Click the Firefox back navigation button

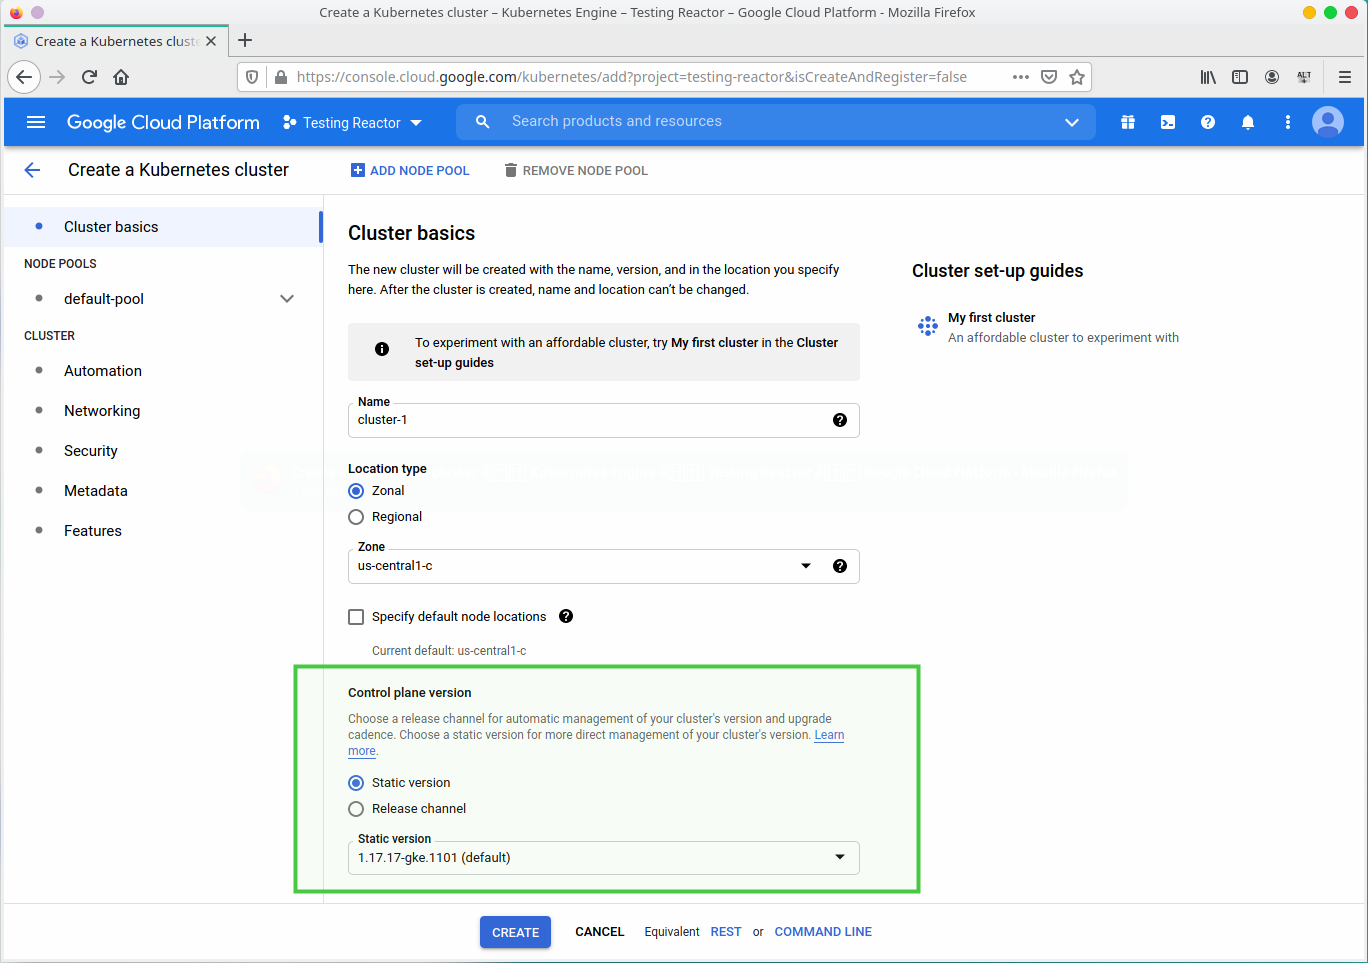tap(24, 77)
